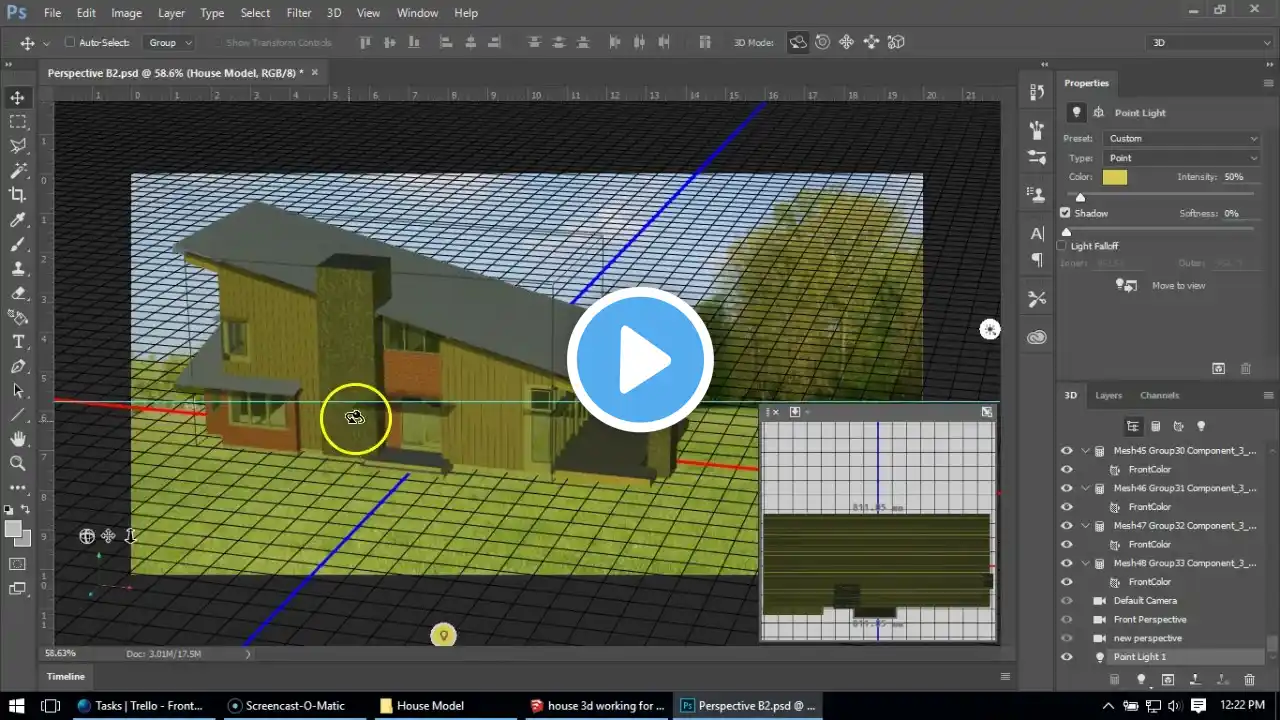Select the Eraser tool
Viewport: 1280px width, 720px height.
18,293
